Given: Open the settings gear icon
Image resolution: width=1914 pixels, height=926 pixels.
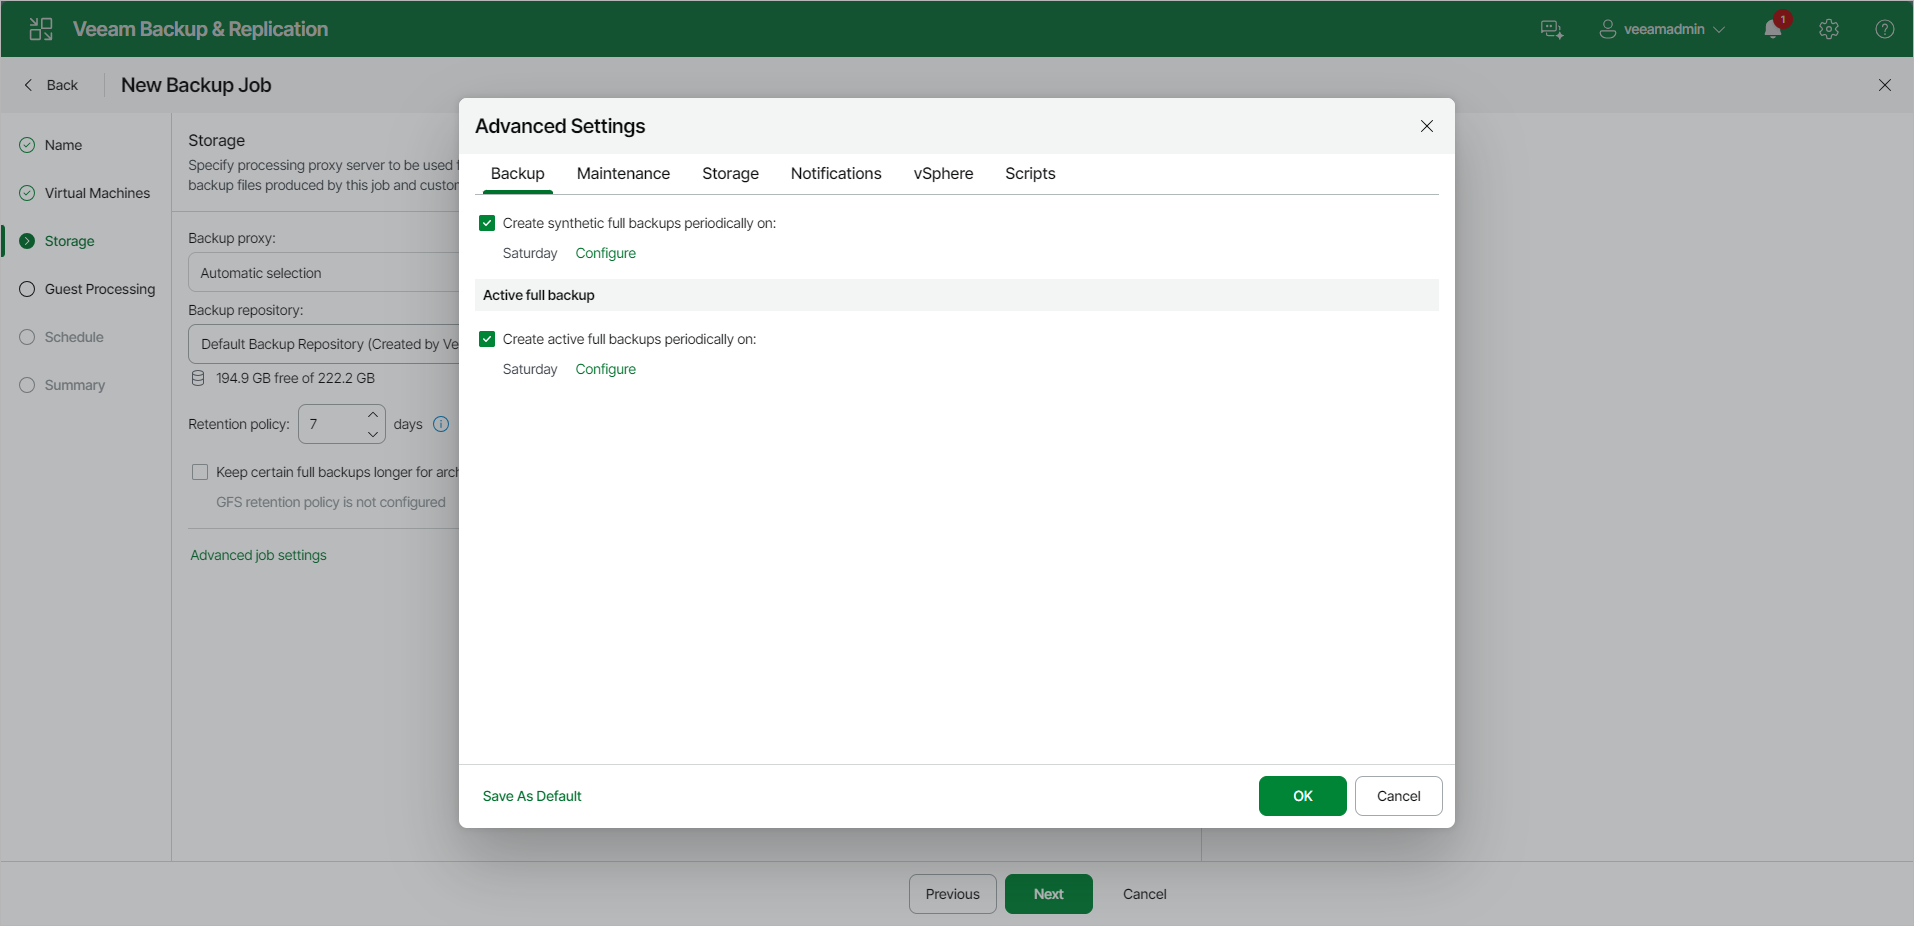Looking at the screenshot, I should pos(1829,29).
